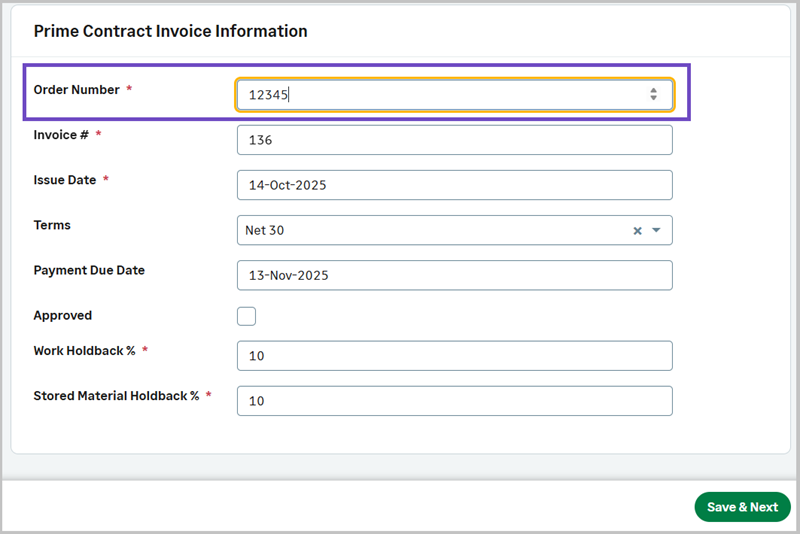Tick the Approved checkbox

(x=246, y=317)
